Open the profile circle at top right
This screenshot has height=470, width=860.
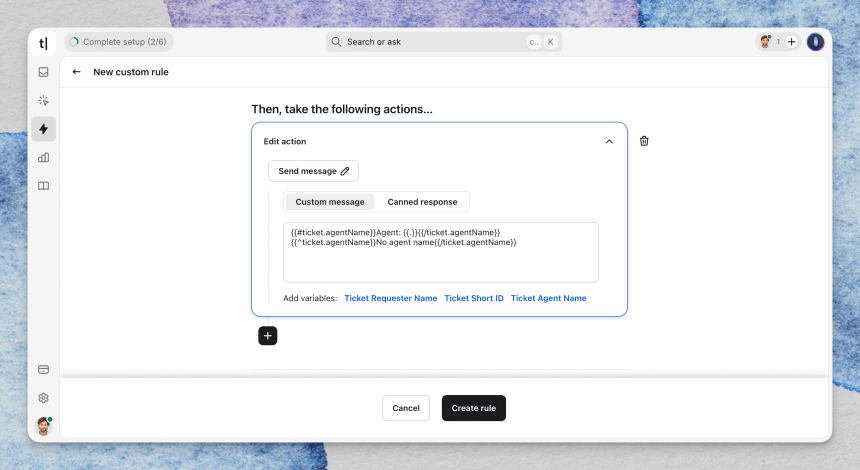point(816,42)
